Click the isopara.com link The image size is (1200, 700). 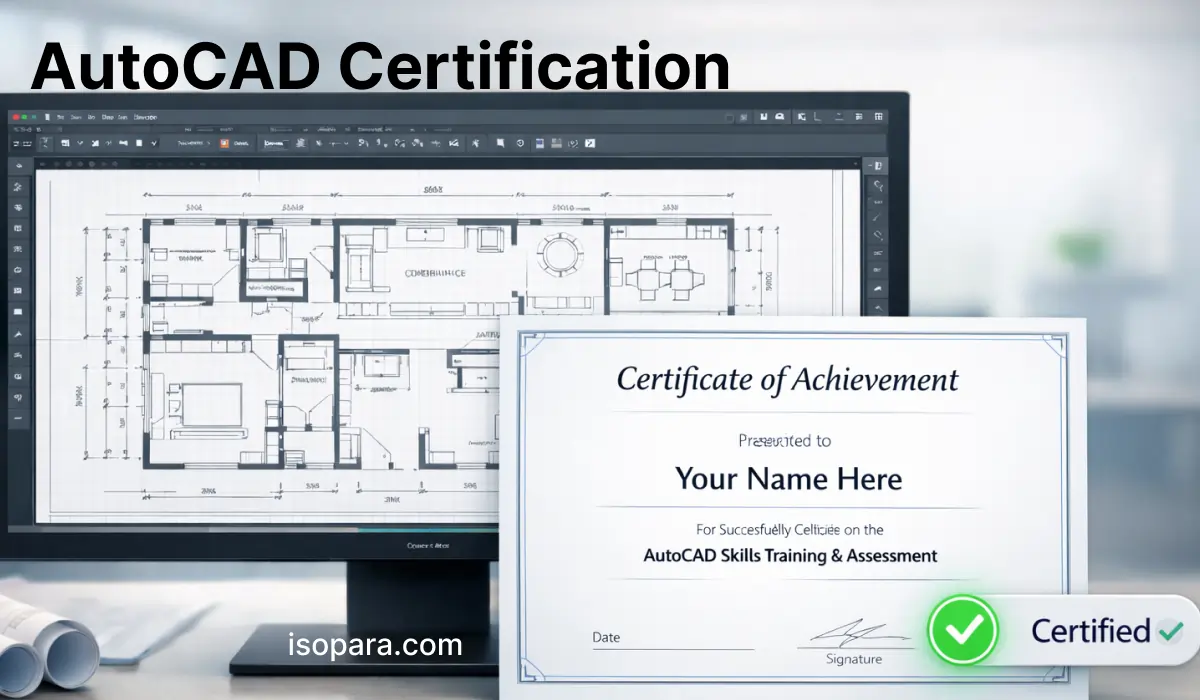377,645
